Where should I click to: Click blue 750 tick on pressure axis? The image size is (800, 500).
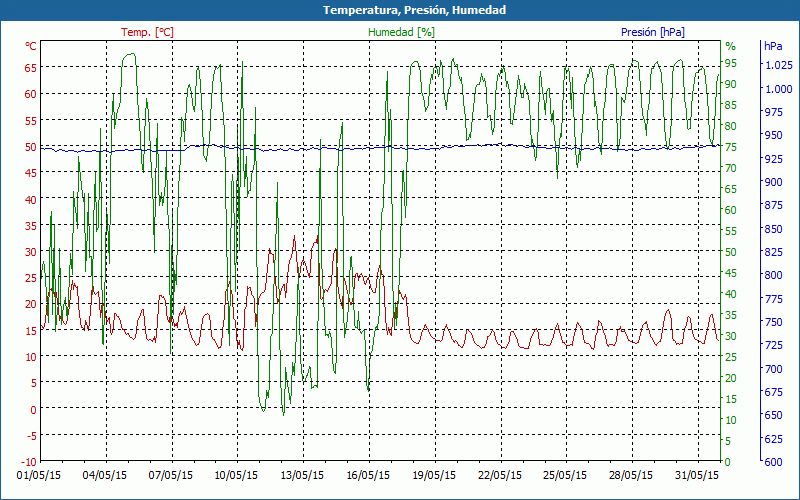click(773, 322)
